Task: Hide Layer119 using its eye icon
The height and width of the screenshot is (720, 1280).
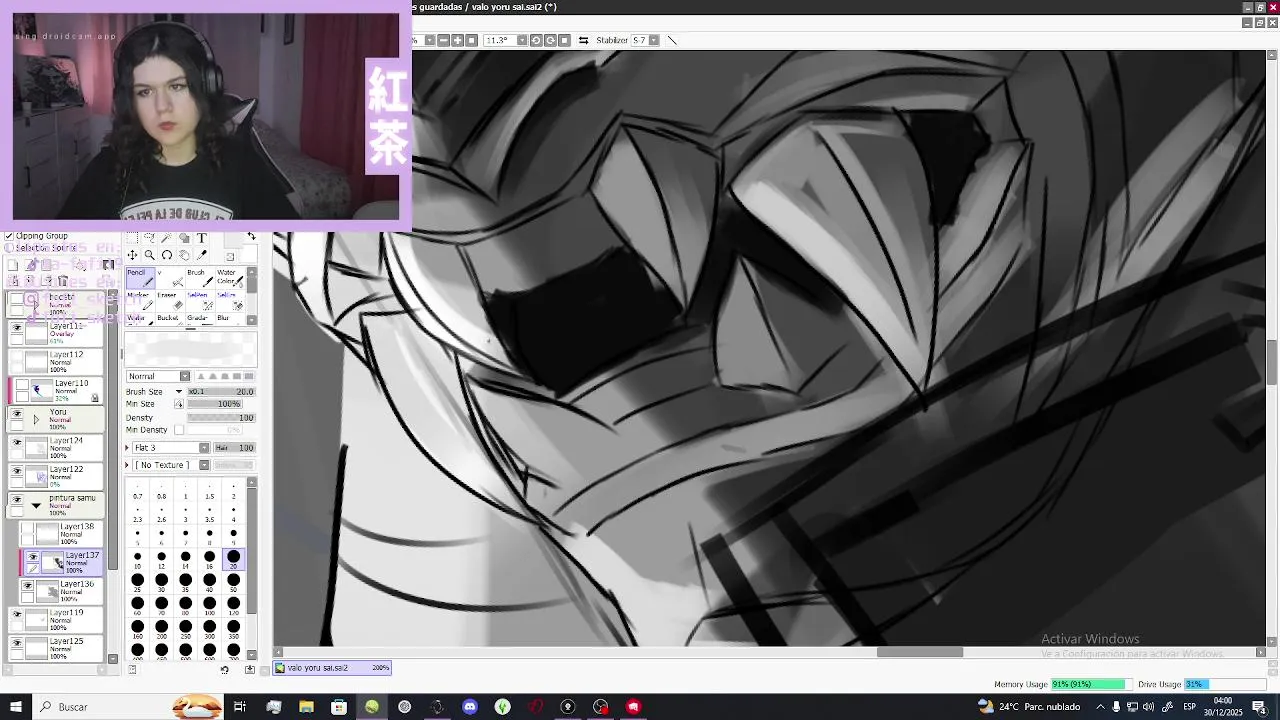Action: coord(16,614)
